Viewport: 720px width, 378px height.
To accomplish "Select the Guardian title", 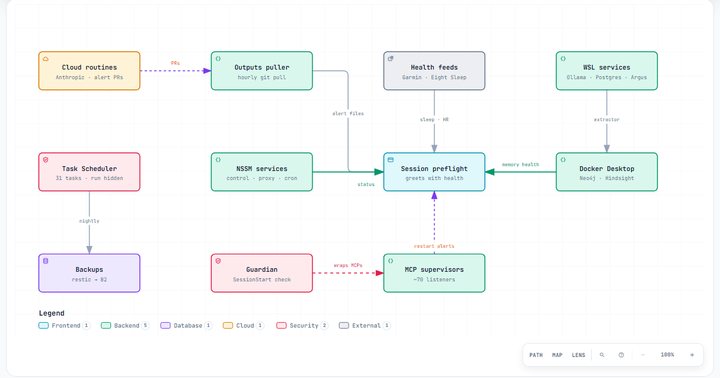I will point(262,270).
